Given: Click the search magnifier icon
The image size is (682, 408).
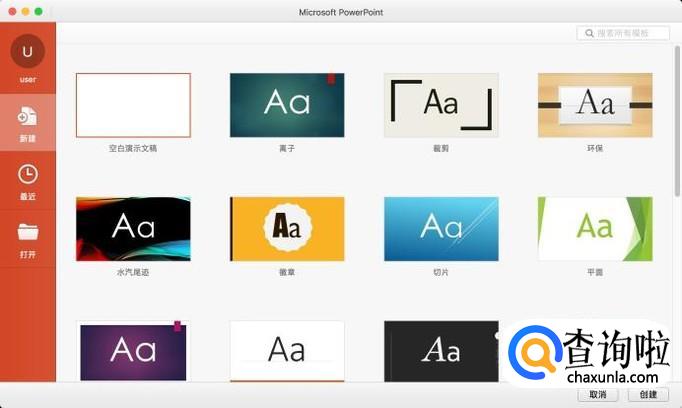Looking at the screenshot, I should (x=589, y=33).
